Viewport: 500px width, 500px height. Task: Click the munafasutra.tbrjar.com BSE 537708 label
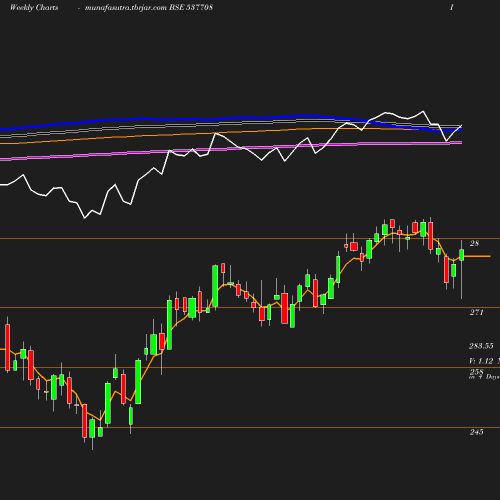[x=149, y=7]
